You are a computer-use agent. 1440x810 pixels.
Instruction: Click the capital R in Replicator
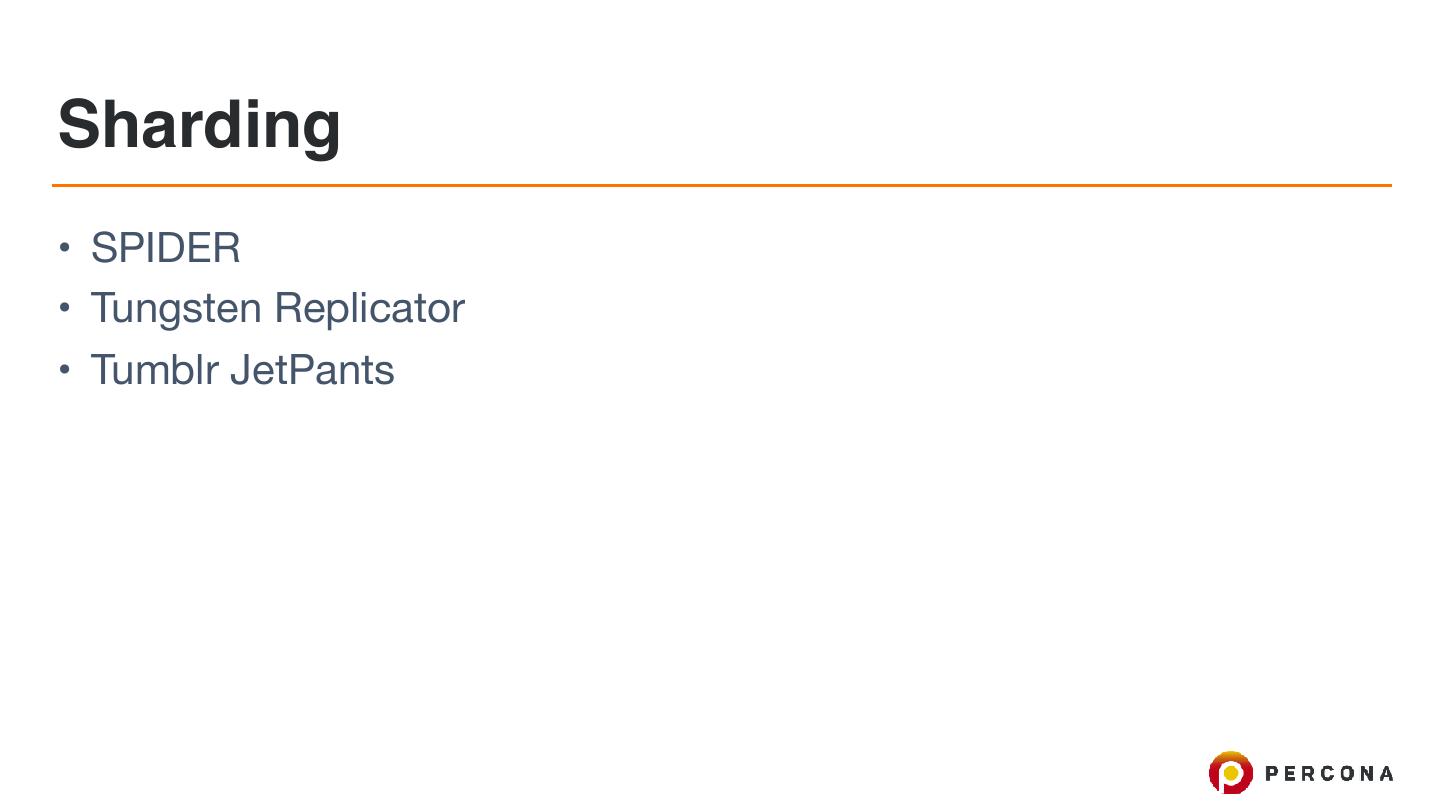[x=287, y=309]
